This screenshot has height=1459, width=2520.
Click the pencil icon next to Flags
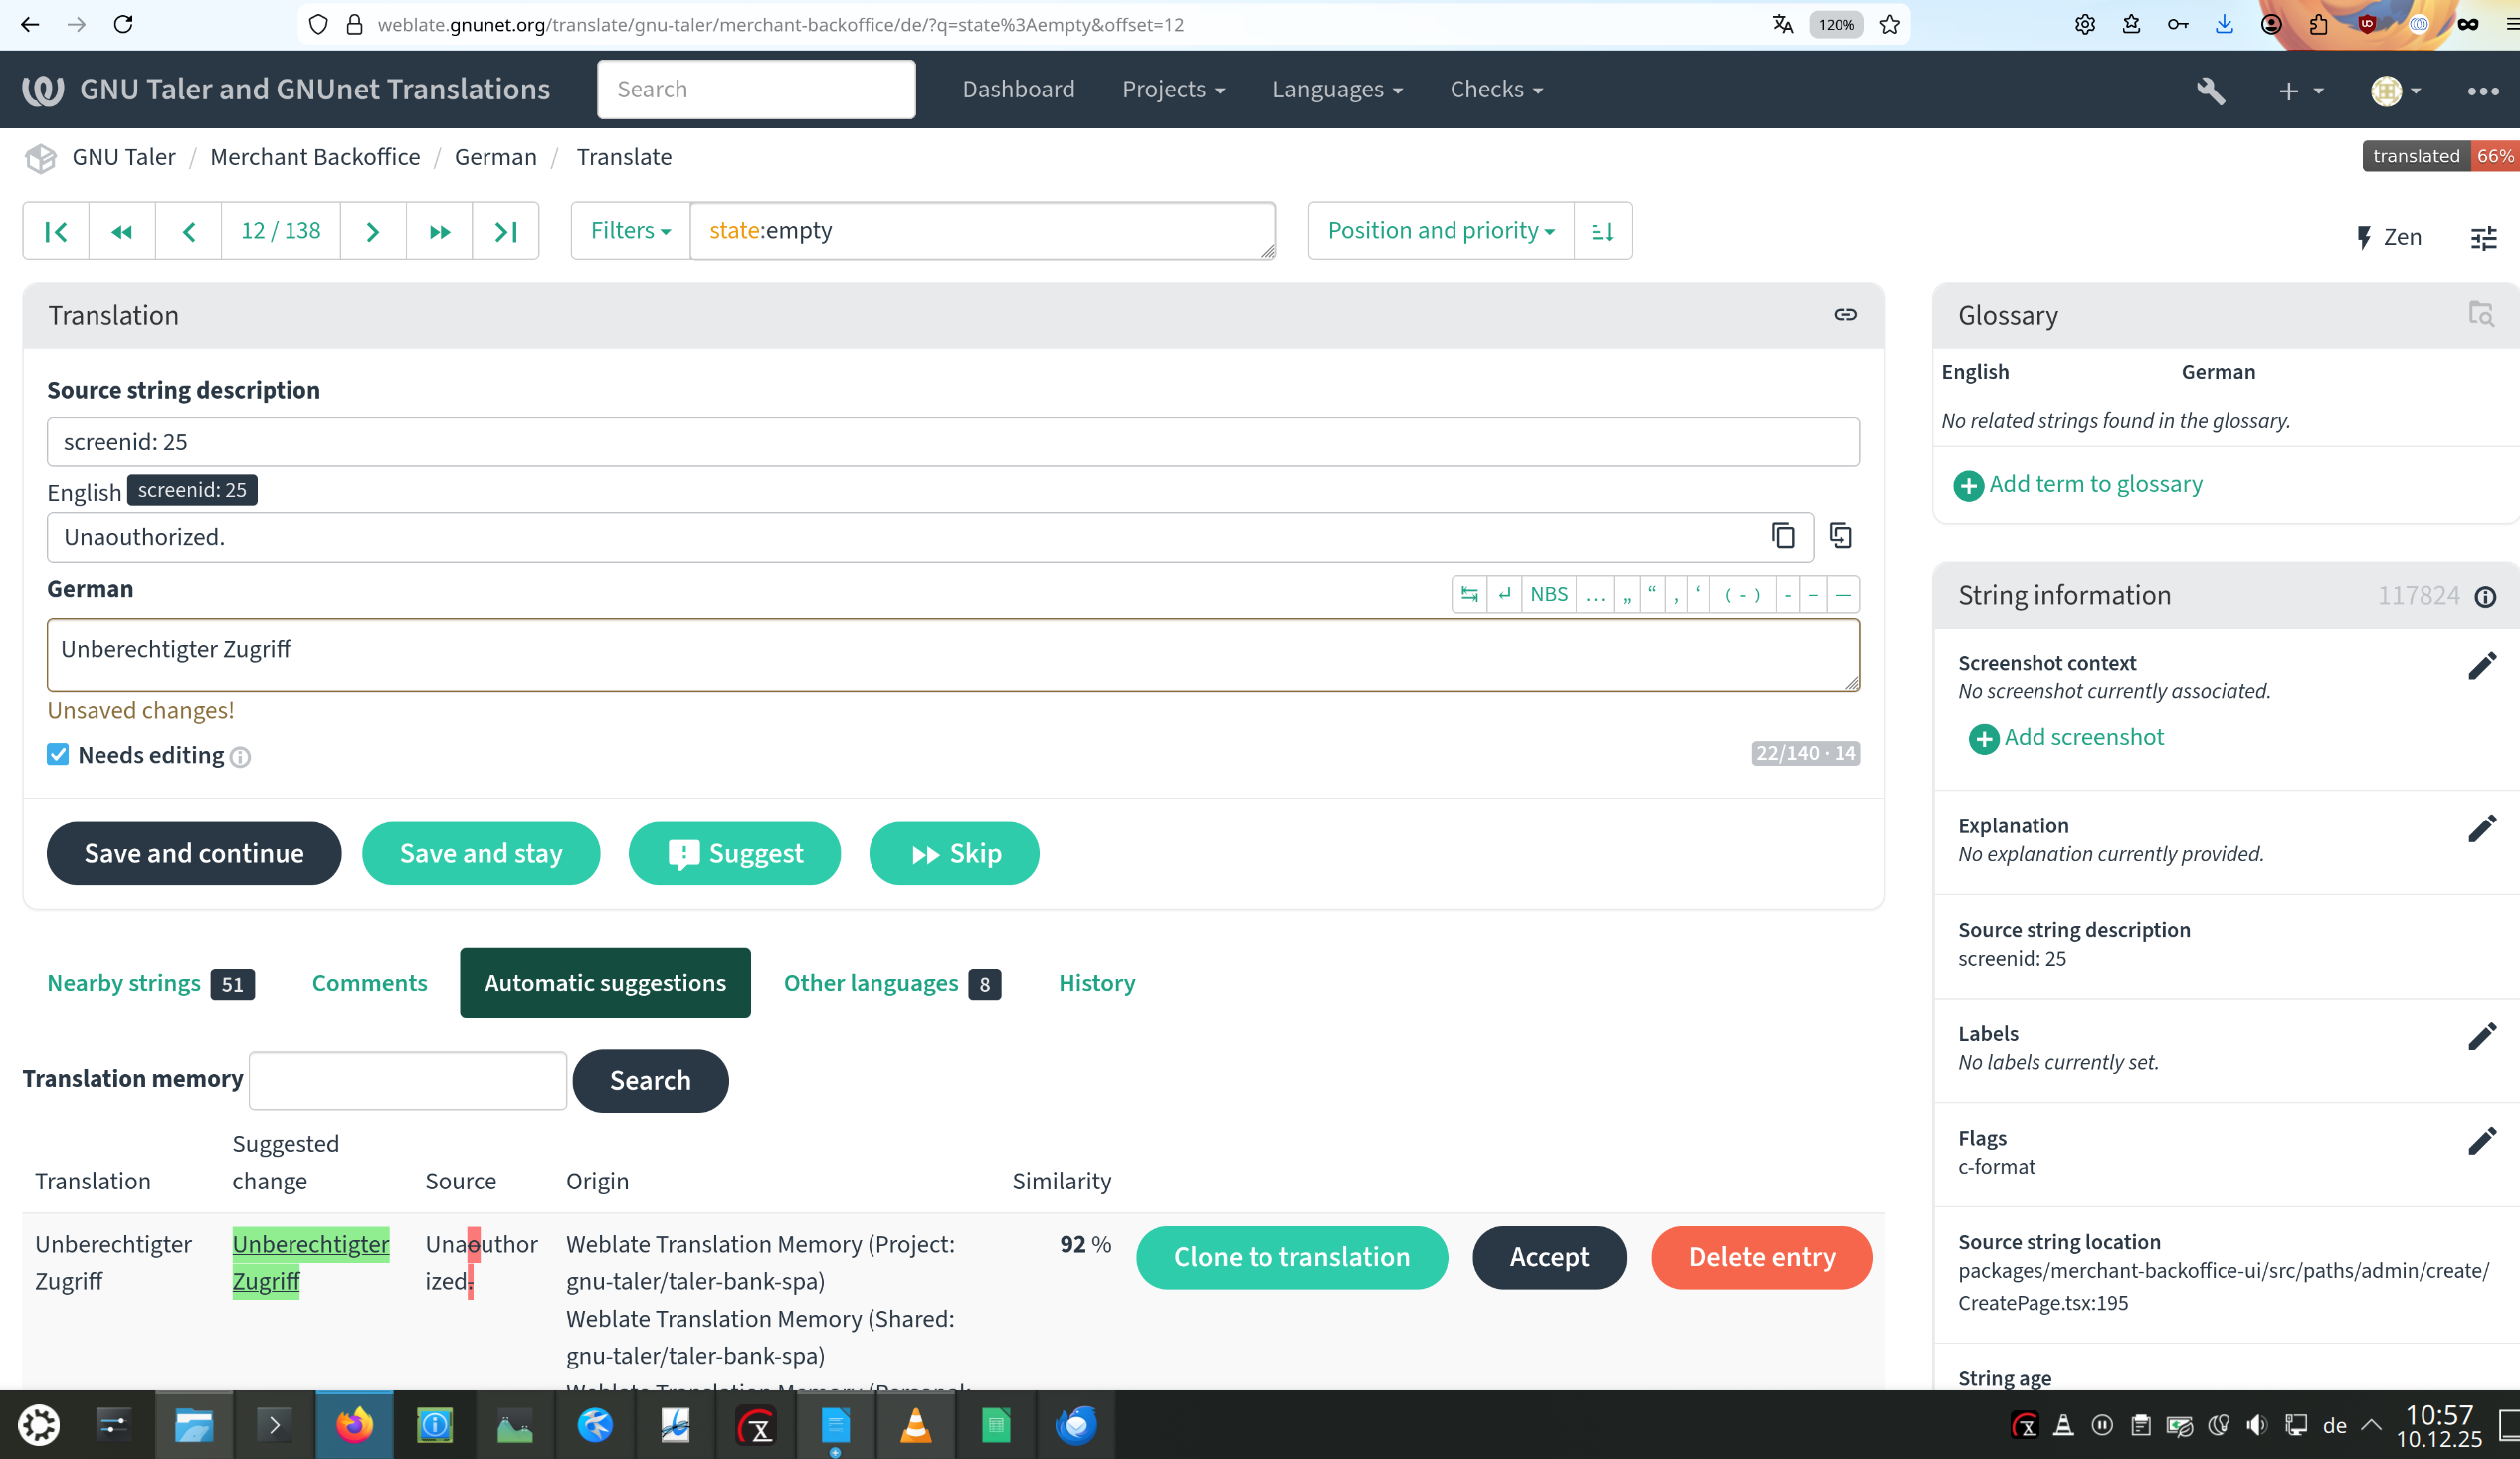2482,1141
